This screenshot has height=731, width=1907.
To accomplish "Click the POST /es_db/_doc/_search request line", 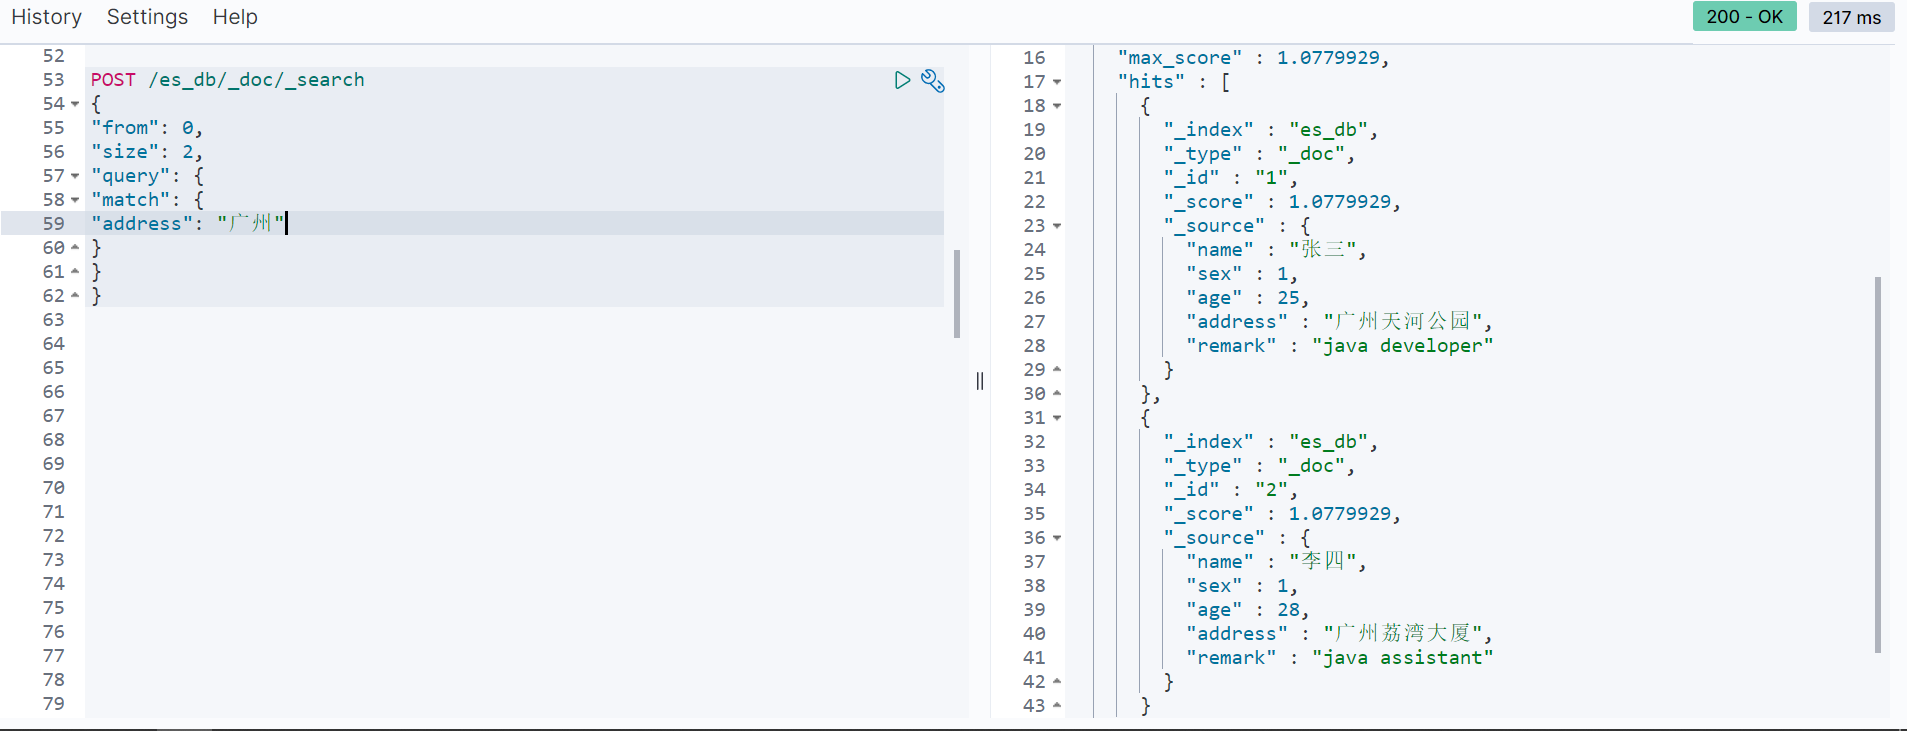I will tap(227, 80).
